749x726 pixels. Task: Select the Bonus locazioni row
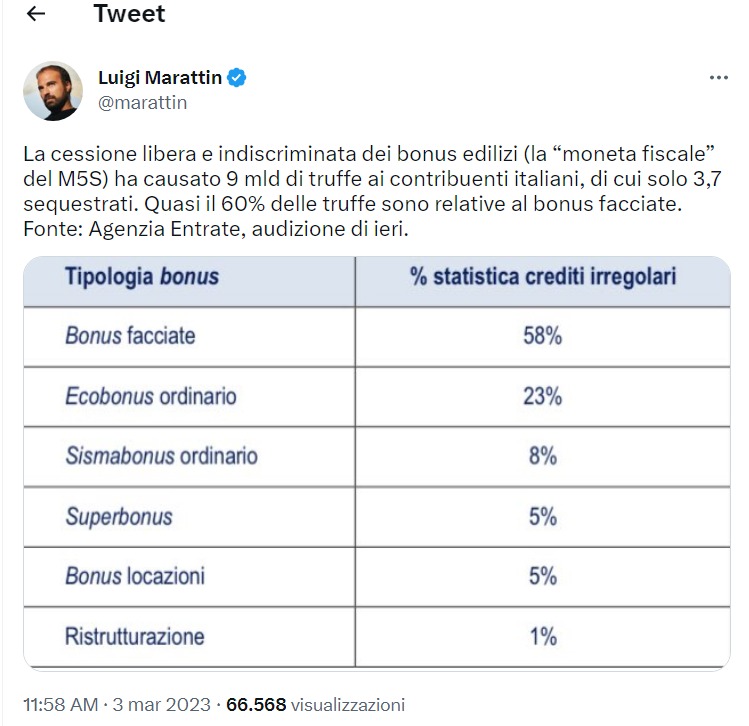[377, 577]
